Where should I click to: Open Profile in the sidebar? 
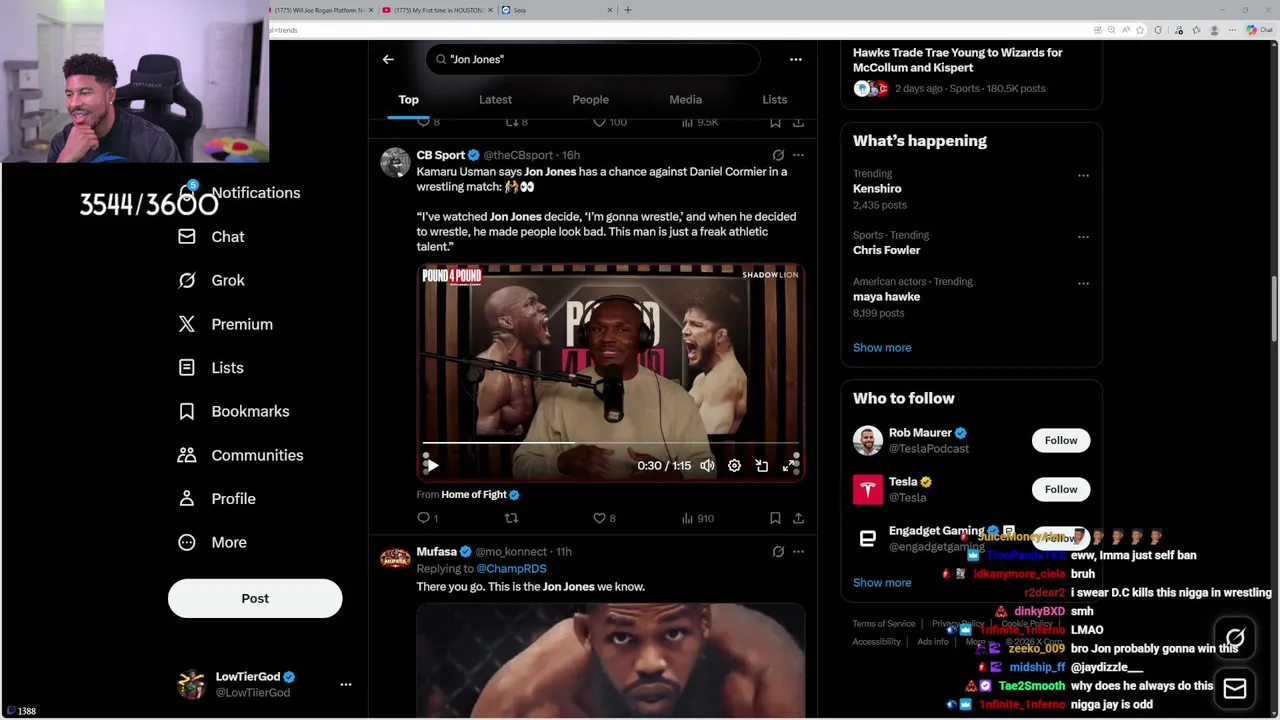[x=217, y=499]
